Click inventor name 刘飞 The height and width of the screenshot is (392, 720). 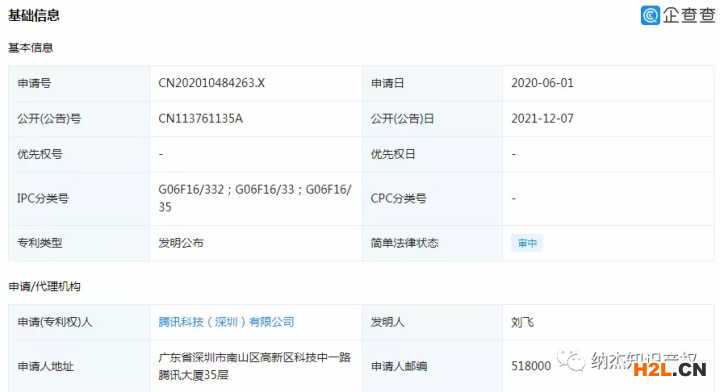point(523,322)
